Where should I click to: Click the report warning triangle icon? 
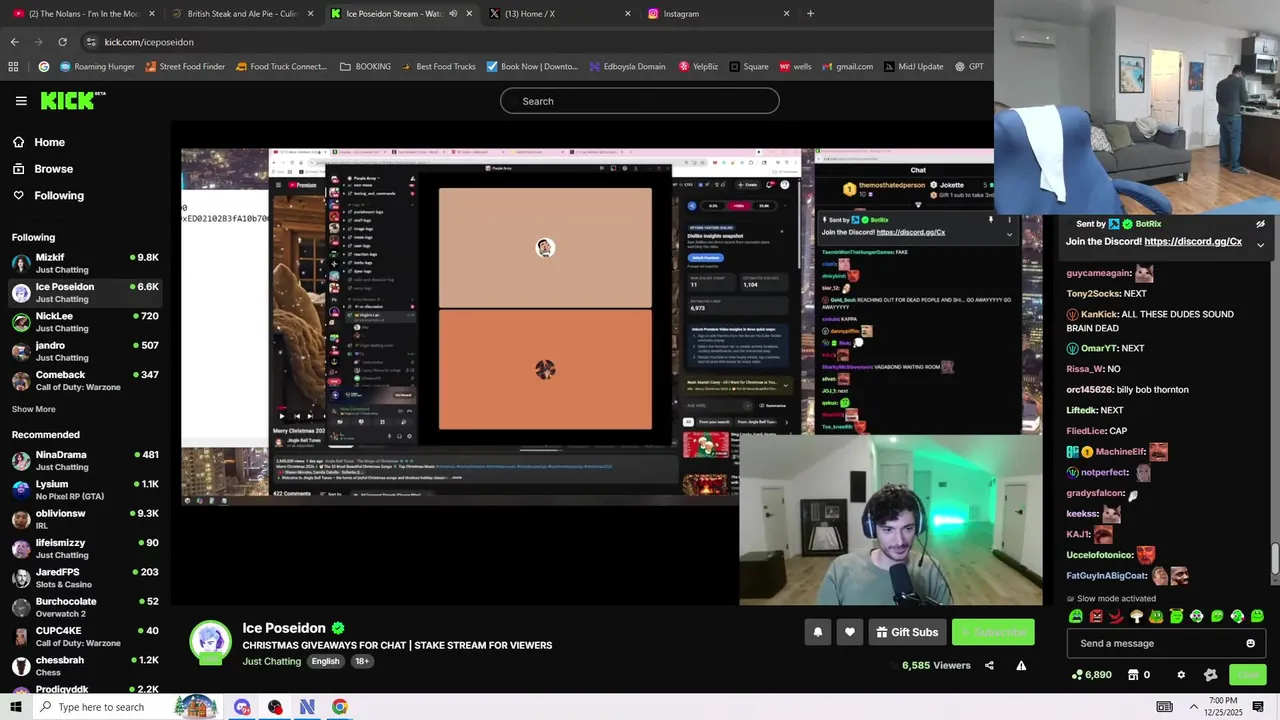(x=1021, y=665)
